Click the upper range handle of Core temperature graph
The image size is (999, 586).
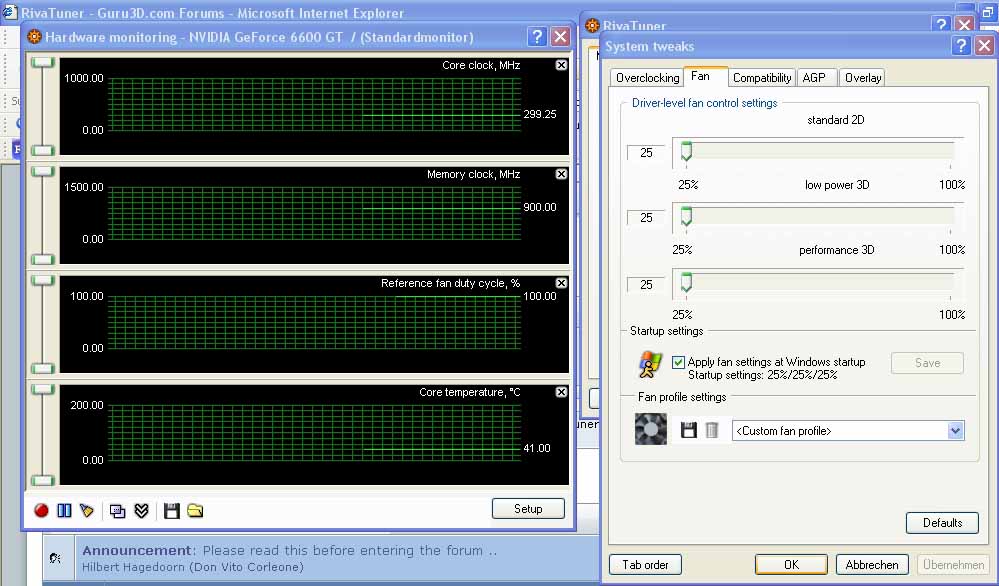click(43, 389)
